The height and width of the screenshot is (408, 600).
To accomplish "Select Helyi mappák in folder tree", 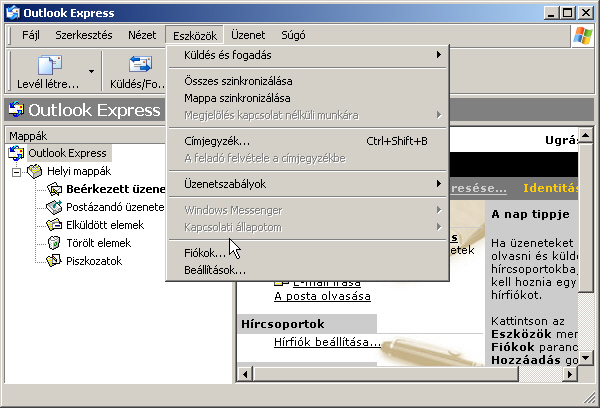I will [x=79, y=171].
